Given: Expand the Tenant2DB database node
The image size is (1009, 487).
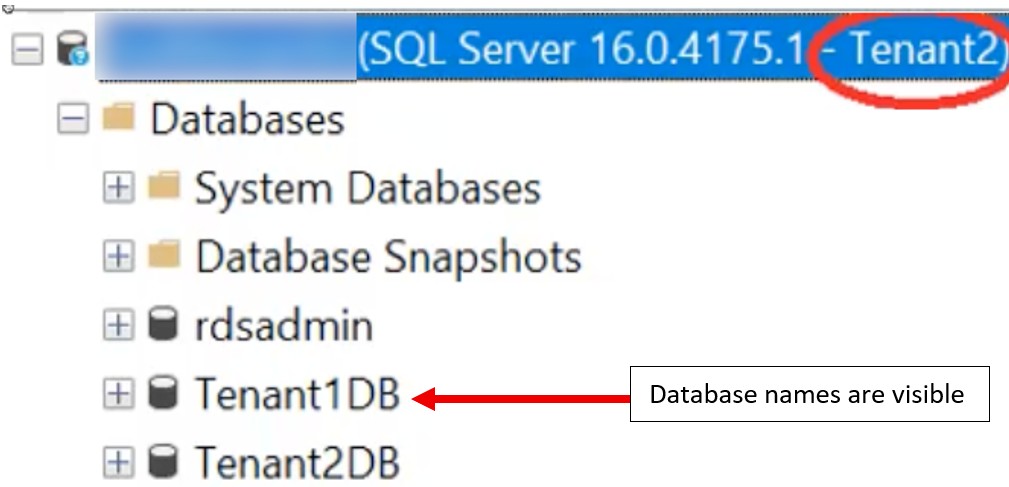Looking at the screenshot, I should coord(119,462).
